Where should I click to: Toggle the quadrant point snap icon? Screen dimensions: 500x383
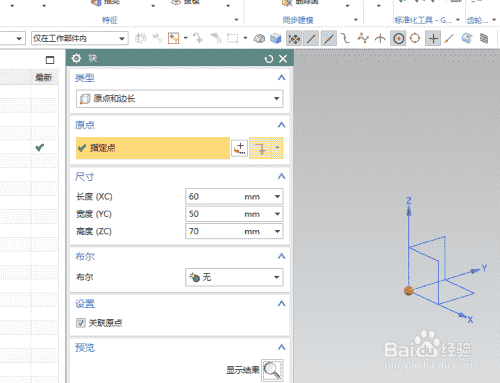(415, 39)
